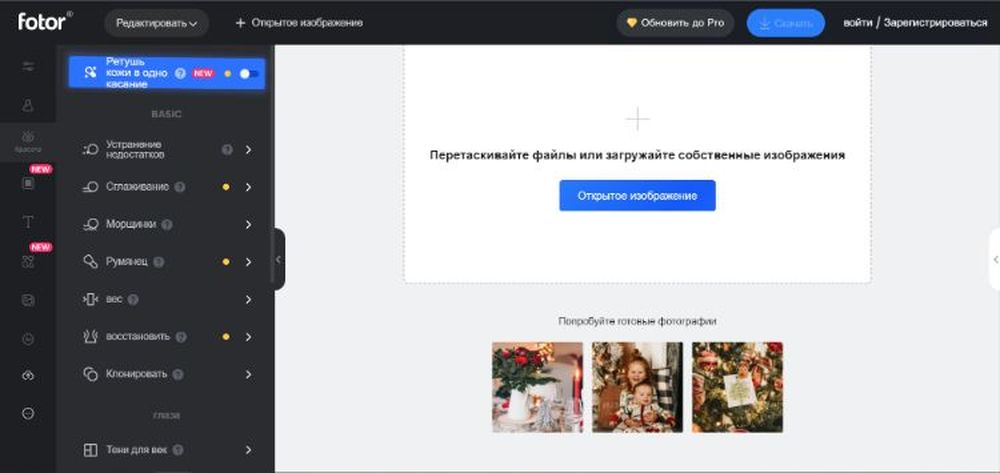Expand the right side panel arrow
Viewport: 1000px width, 473px height.
click(x=995, y=259)
